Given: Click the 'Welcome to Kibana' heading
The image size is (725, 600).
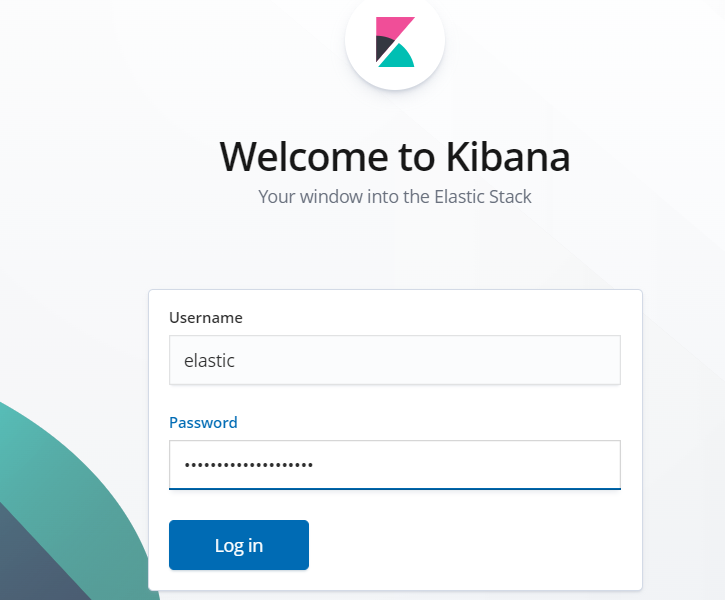Looking at the screenshot, I should (x=395, y=157).
